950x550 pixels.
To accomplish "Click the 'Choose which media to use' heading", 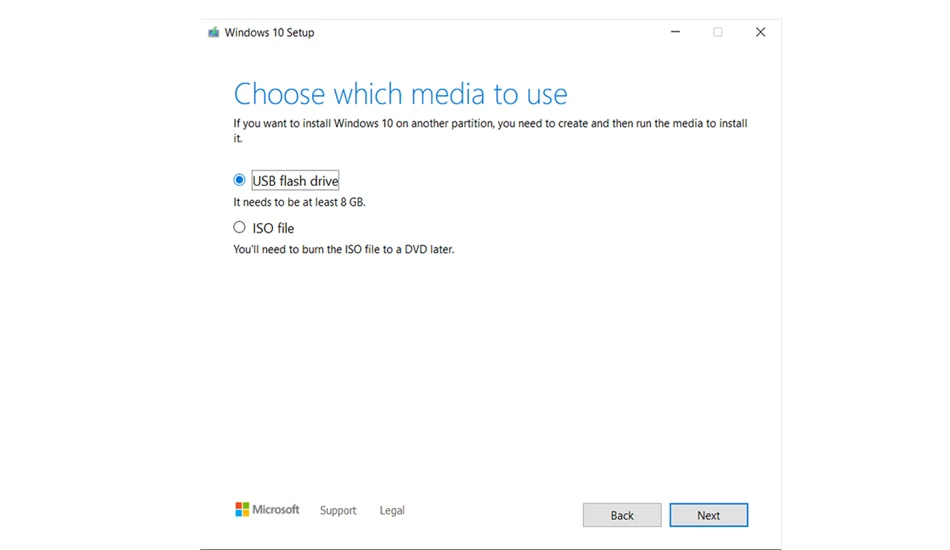I will click(400, 94).
